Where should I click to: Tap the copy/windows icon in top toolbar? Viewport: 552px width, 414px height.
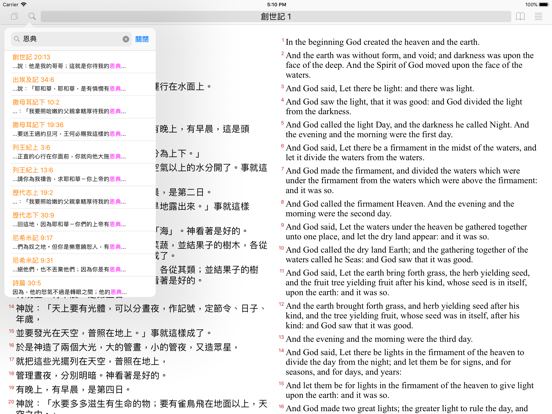pos(14,17)
